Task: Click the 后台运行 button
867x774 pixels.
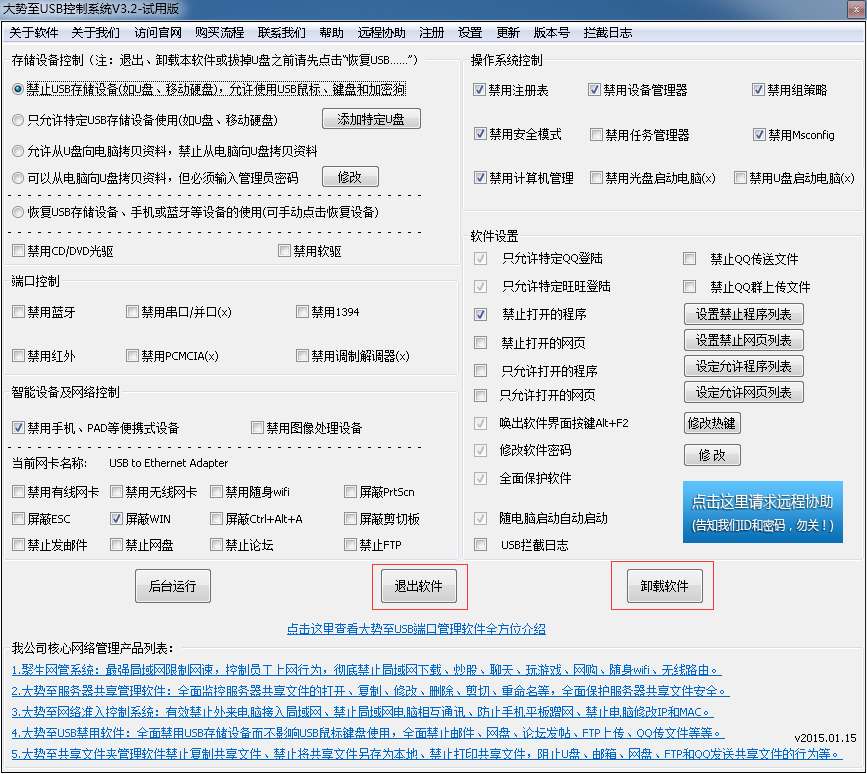Action: [172, 586]
